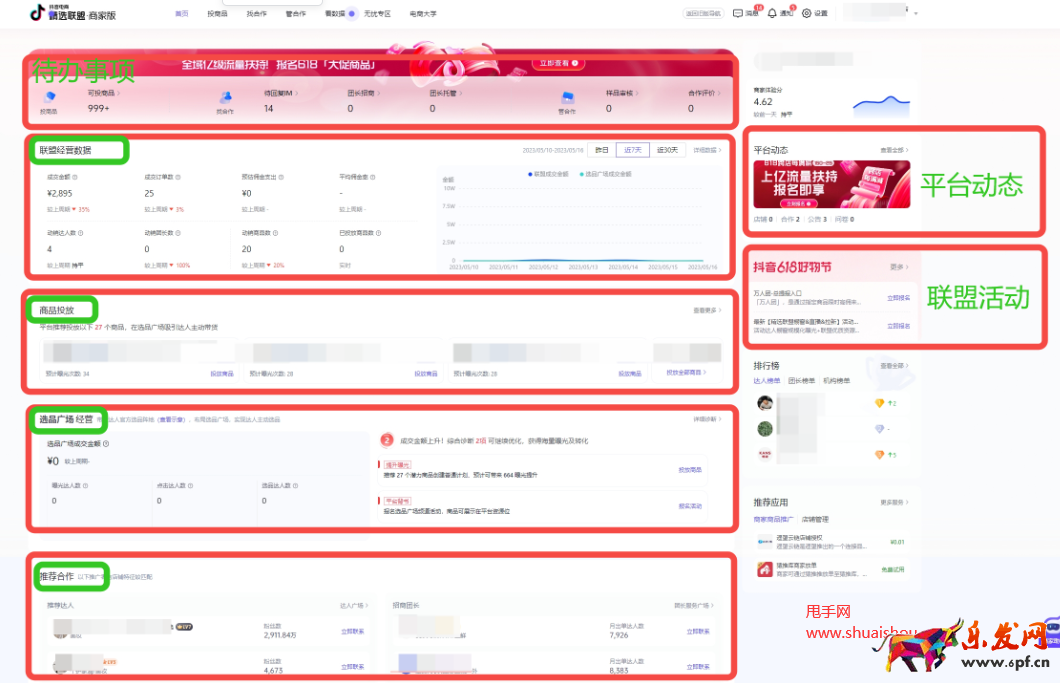Show the info tooltip beside 选品达人数
Image resolution: width=1060 pixels, height=683 pixels.
(x=295, y=486)
